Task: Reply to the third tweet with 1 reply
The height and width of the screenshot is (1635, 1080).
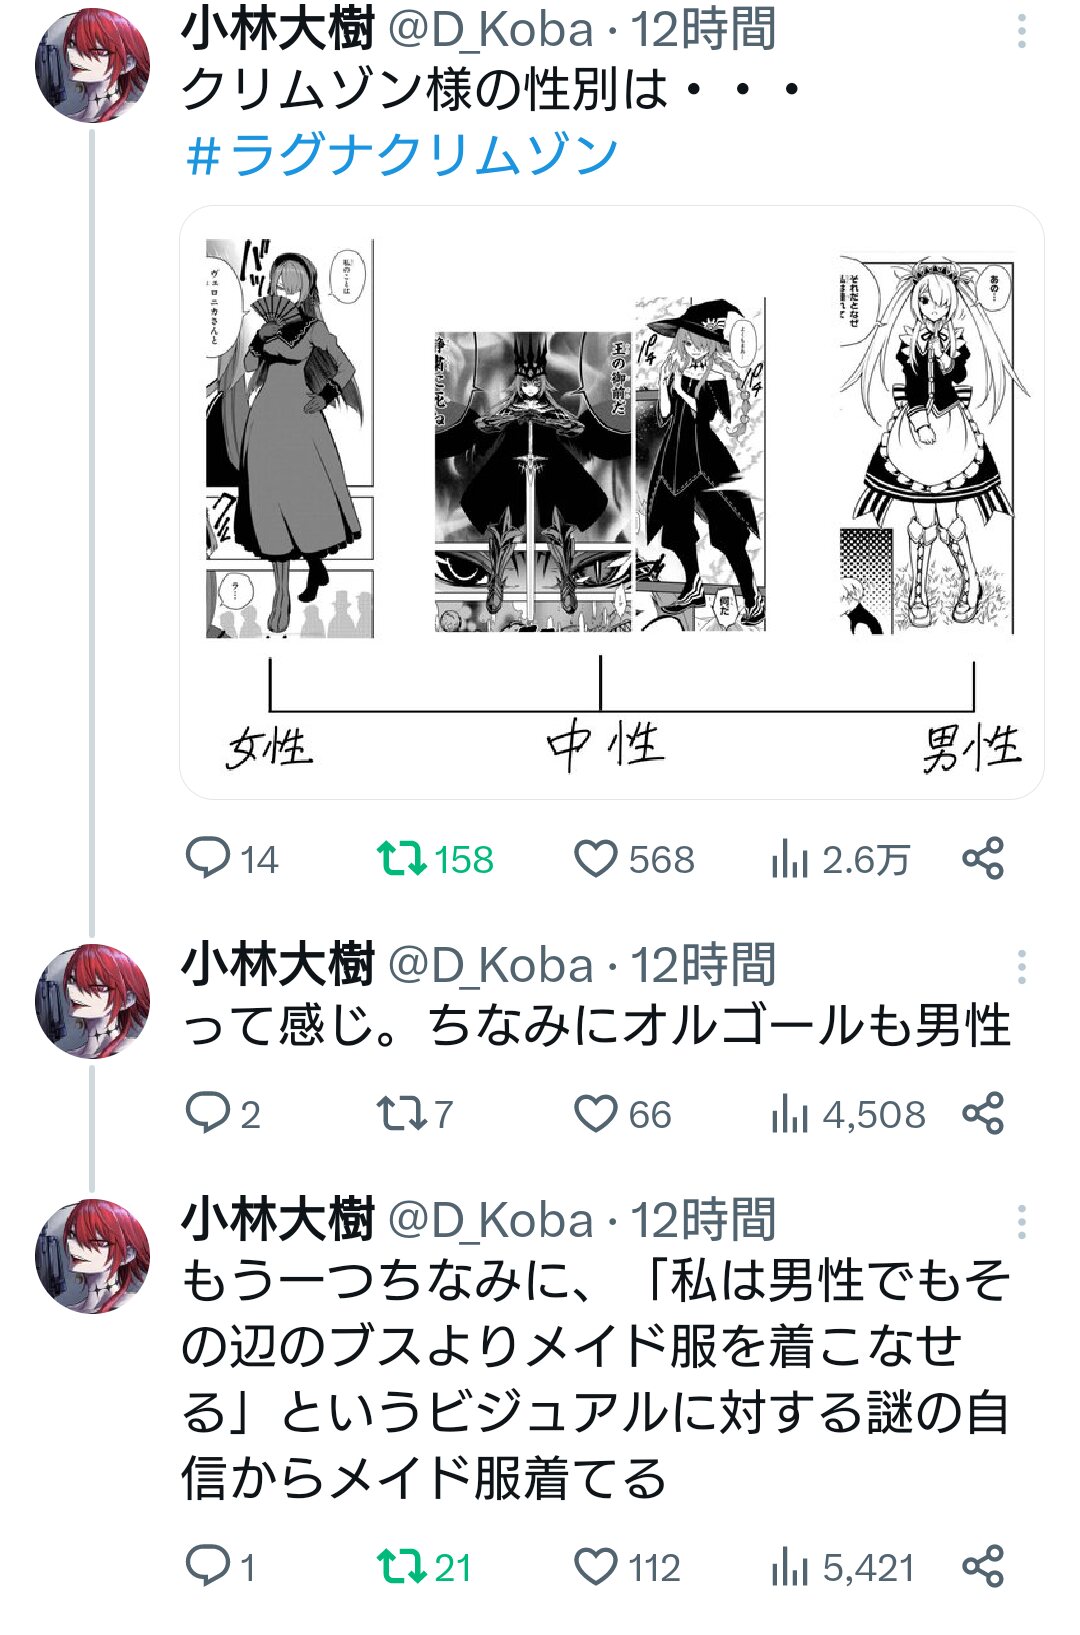Action: point(208,1567)
